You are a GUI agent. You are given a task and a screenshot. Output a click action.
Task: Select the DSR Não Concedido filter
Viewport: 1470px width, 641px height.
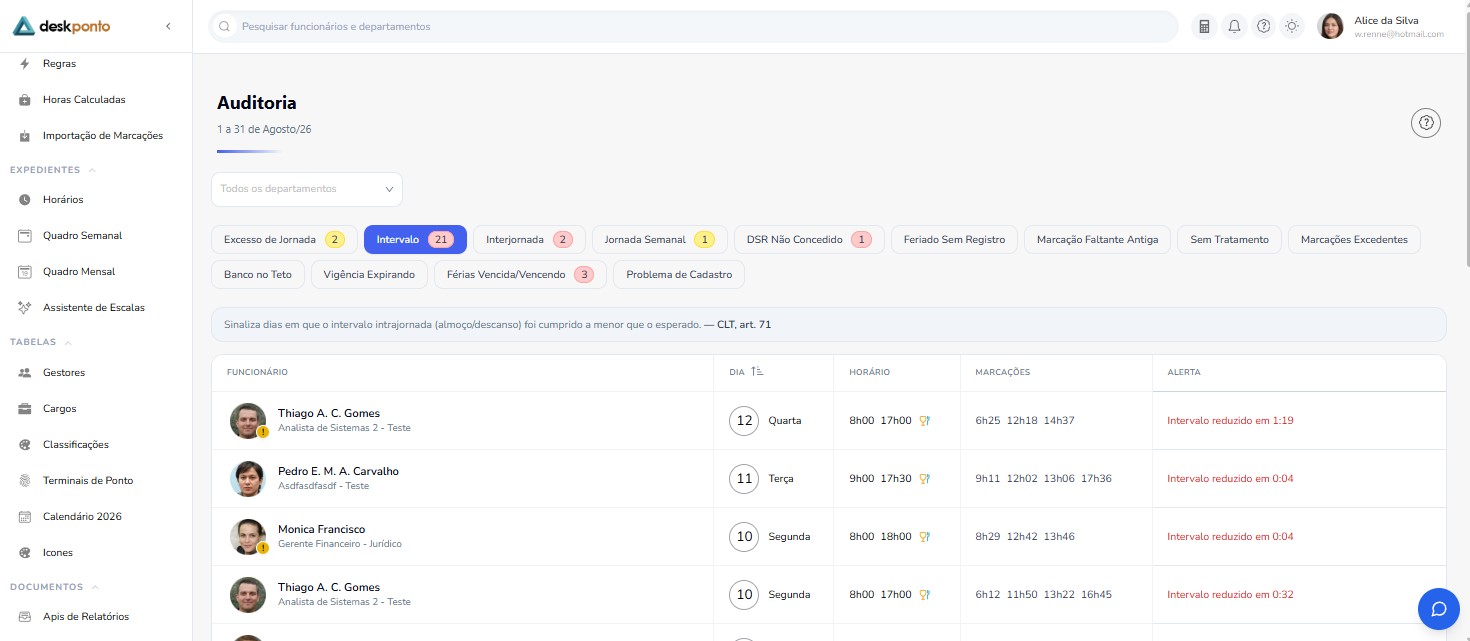(x=809, y=240)
